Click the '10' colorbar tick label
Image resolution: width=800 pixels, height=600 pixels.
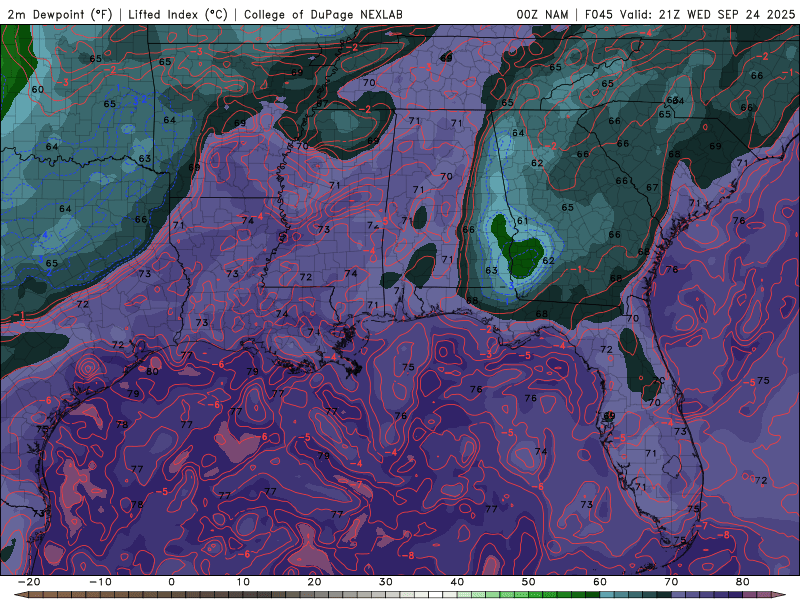point(243,582)
